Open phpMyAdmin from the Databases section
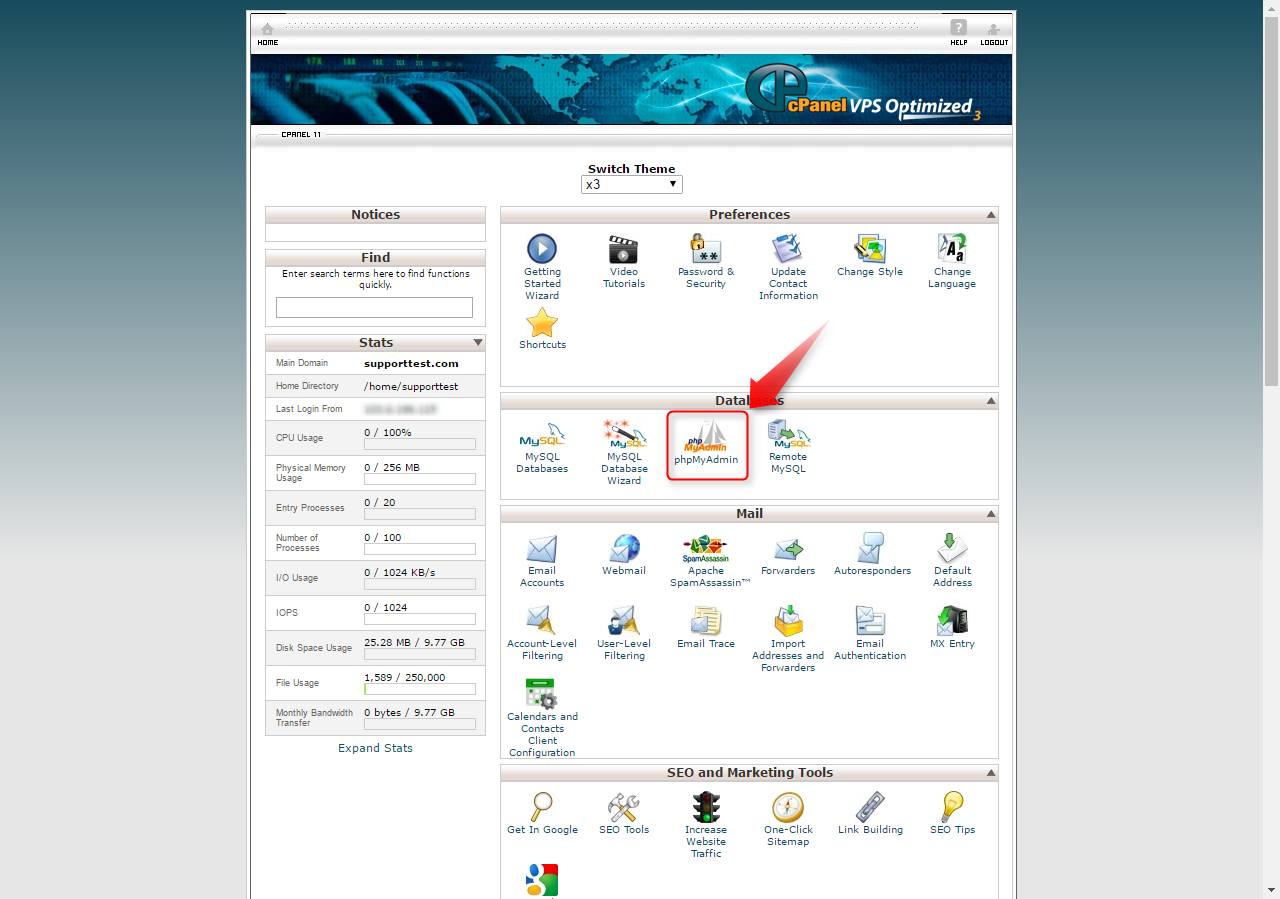This screenshot has height=899, width=1280. click(x=707, y=445)
